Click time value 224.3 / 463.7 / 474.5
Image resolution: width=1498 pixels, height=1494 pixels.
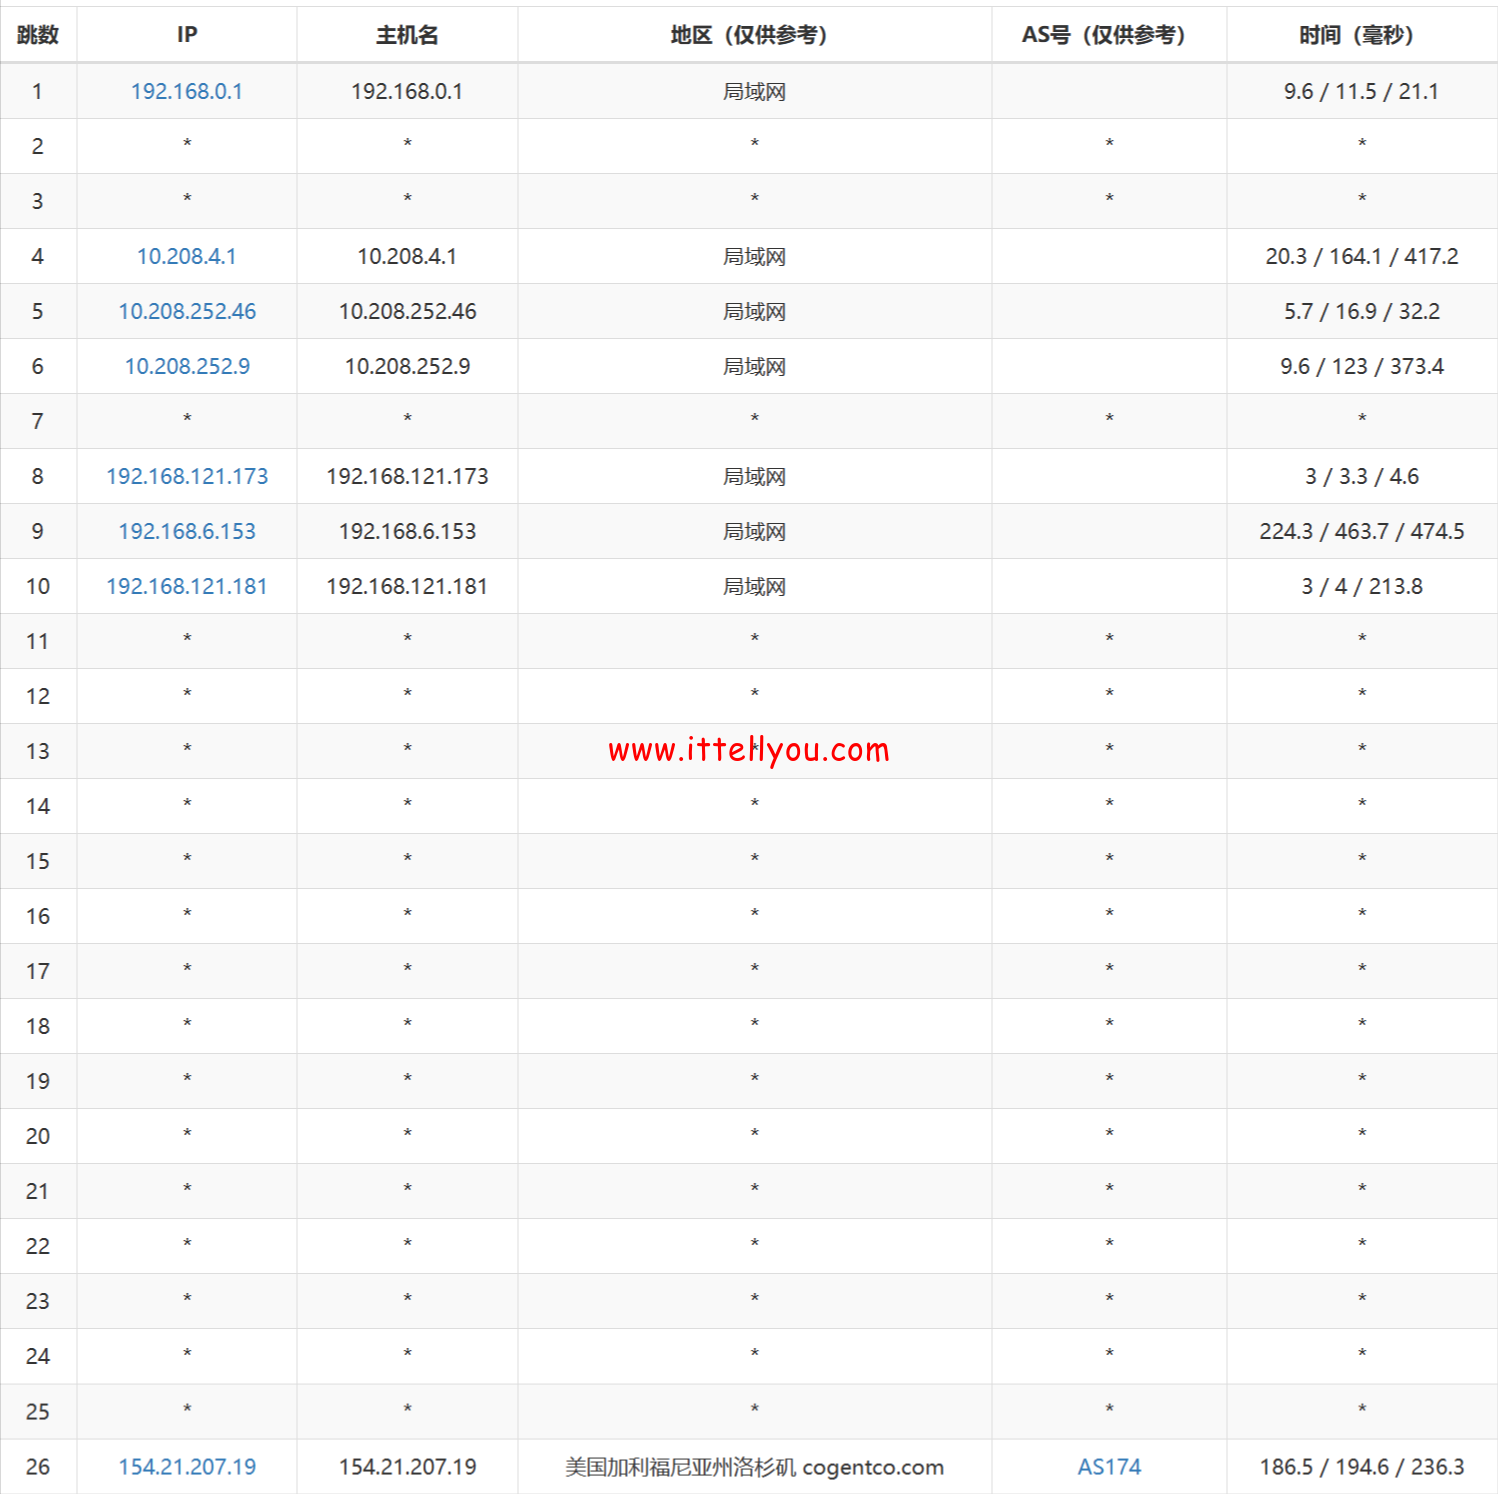pos(1362,531)
